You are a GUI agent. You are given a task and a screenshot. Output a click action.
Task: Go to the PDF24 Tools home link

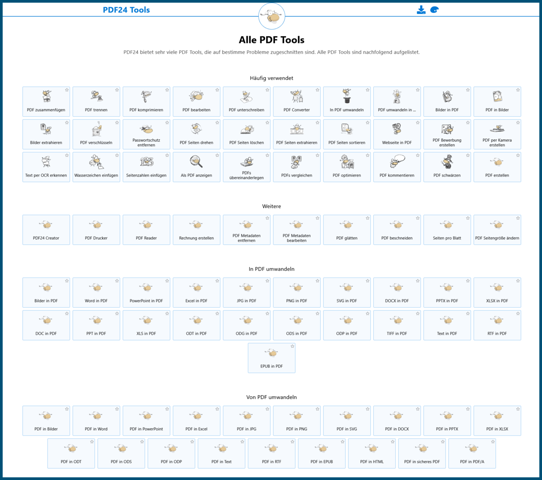coord(126,10)
